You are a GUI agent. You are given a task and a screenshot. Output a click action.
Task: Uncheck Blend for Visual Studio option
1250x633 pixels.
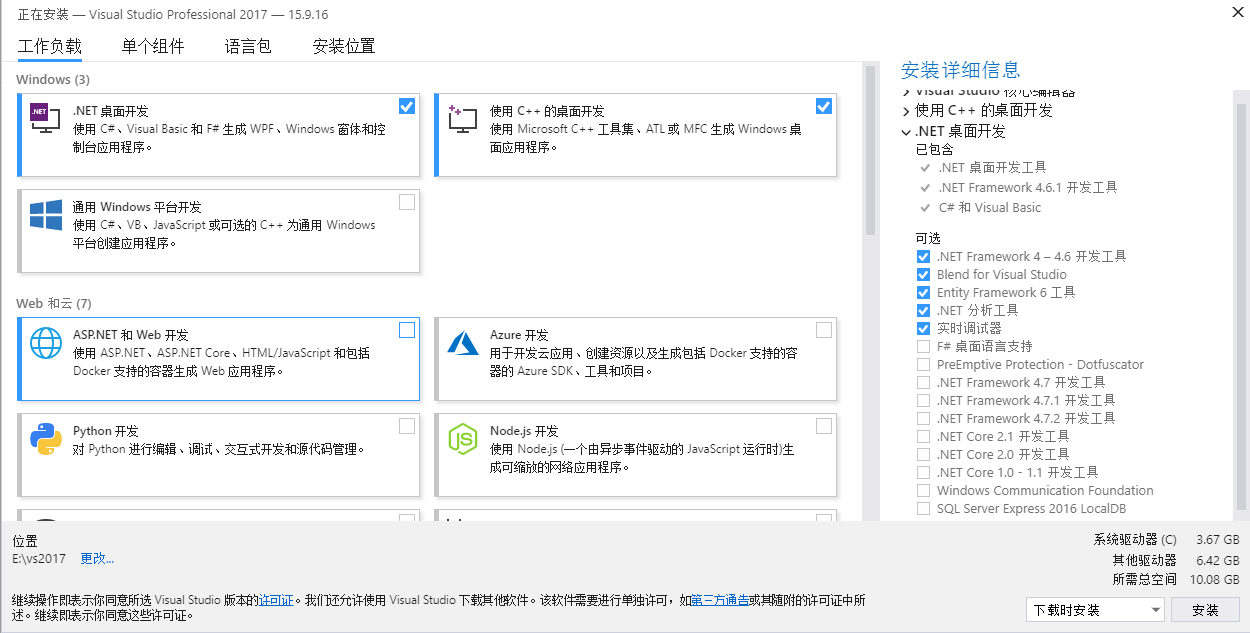click(x=923, y=274)
